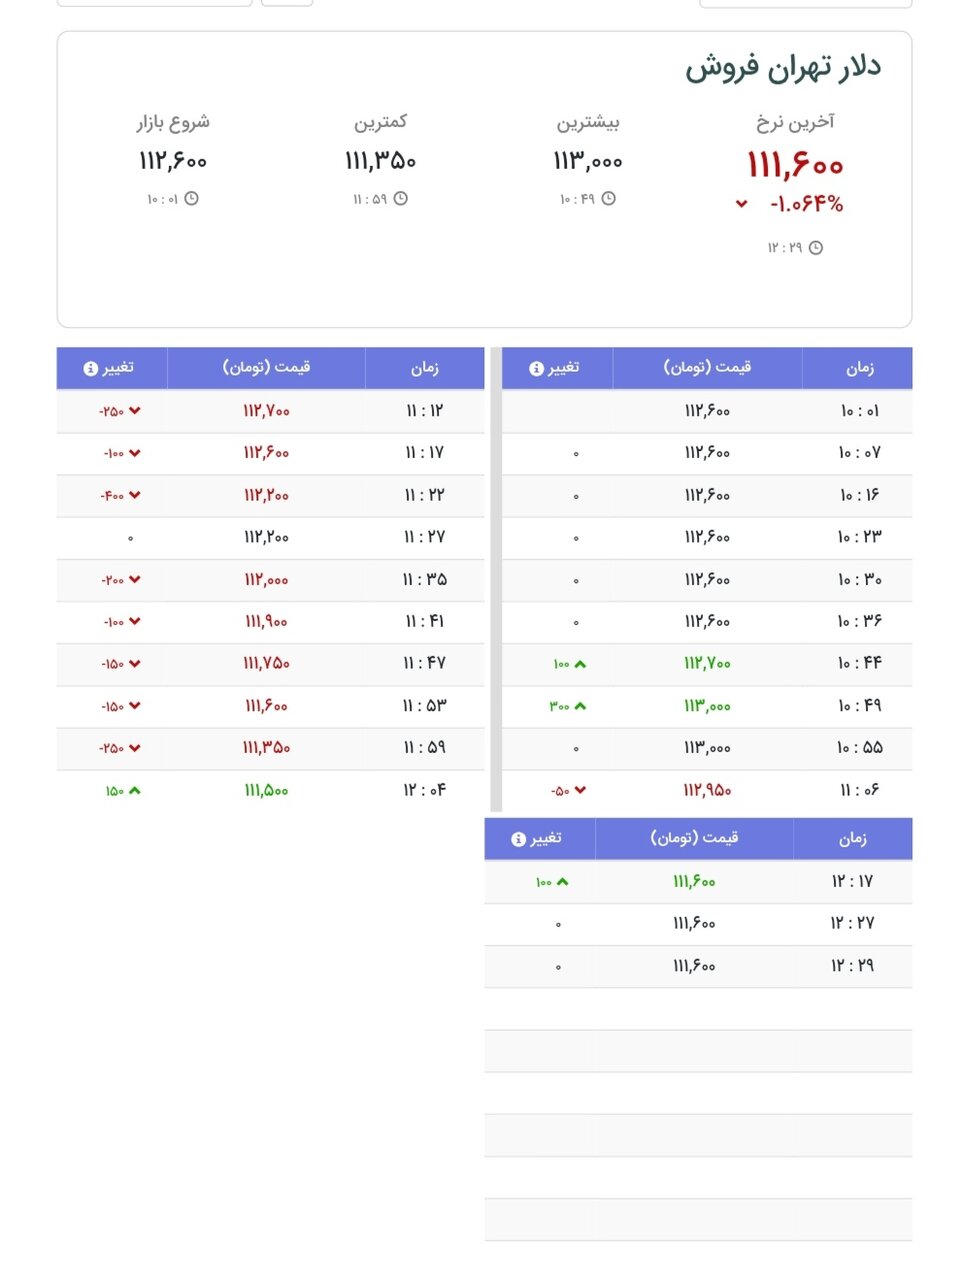Click the info icon in left table تغییر header
The height and width of the screenshot is (1280, 961).
(89, 367)
